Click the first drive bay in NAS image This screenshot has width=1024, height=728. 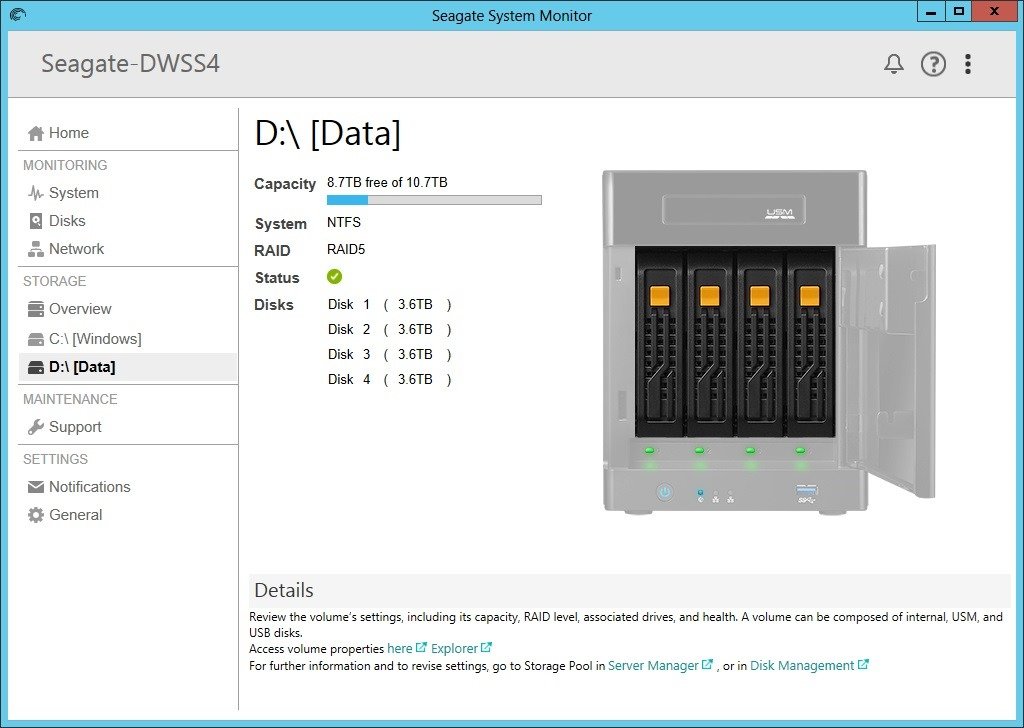[x=660, y=342]
